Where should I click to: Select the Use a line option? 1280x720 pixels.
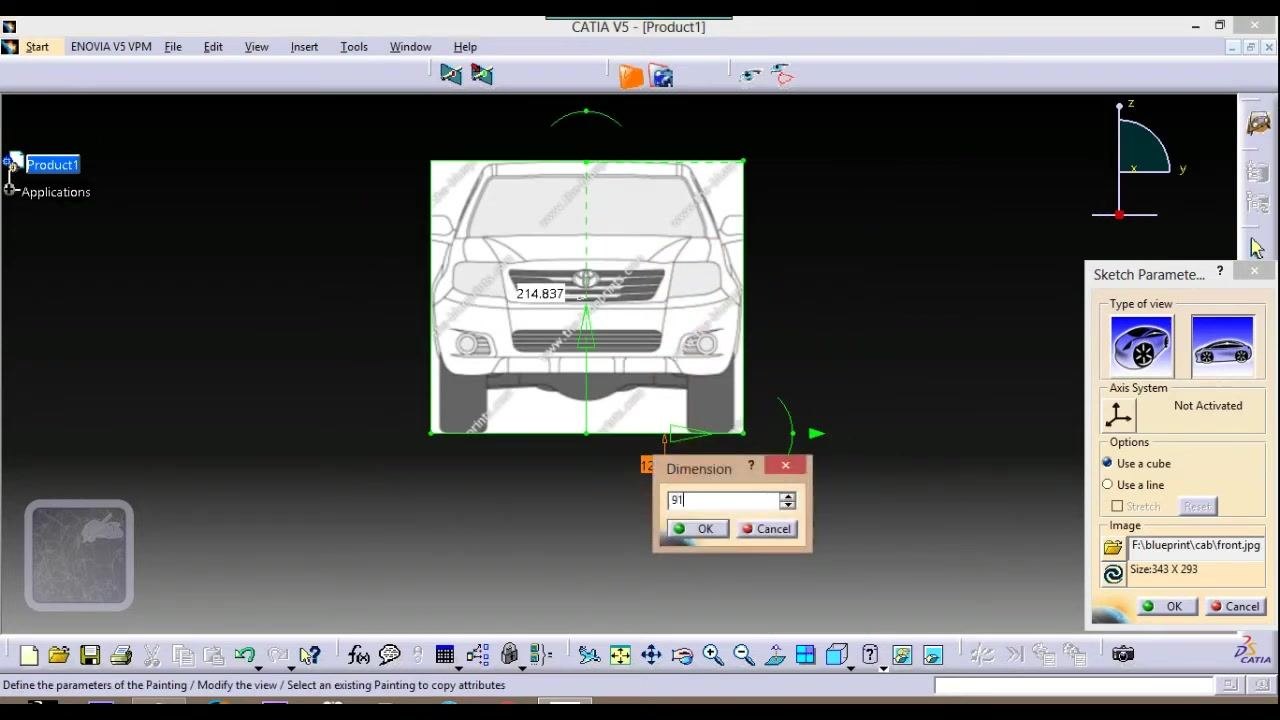pyautogui.click(x=1107, y=485)
